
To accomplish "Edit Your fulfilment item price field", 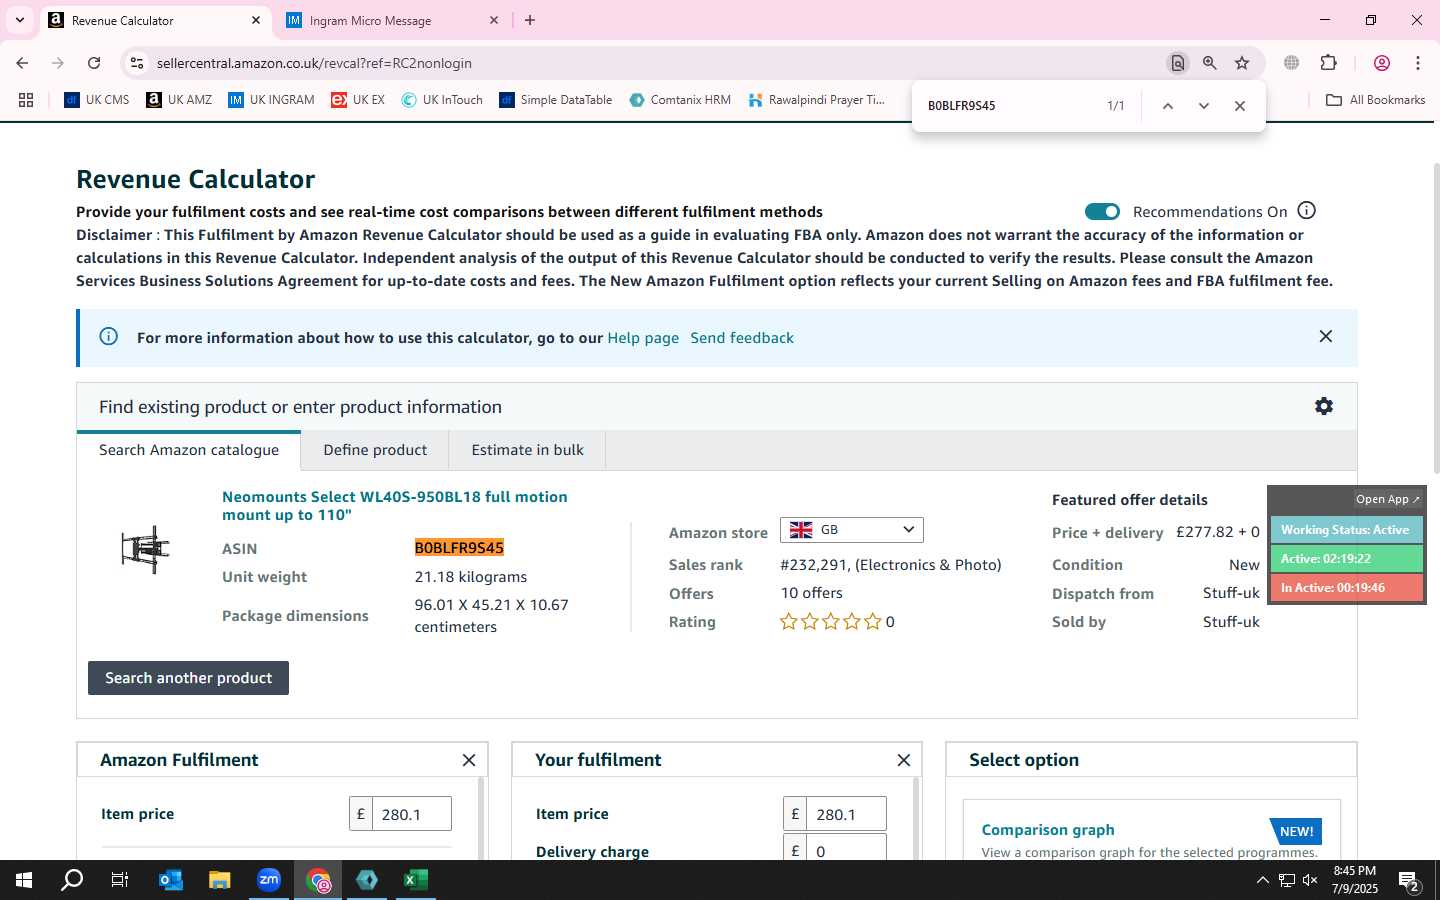I will [846, 814].
